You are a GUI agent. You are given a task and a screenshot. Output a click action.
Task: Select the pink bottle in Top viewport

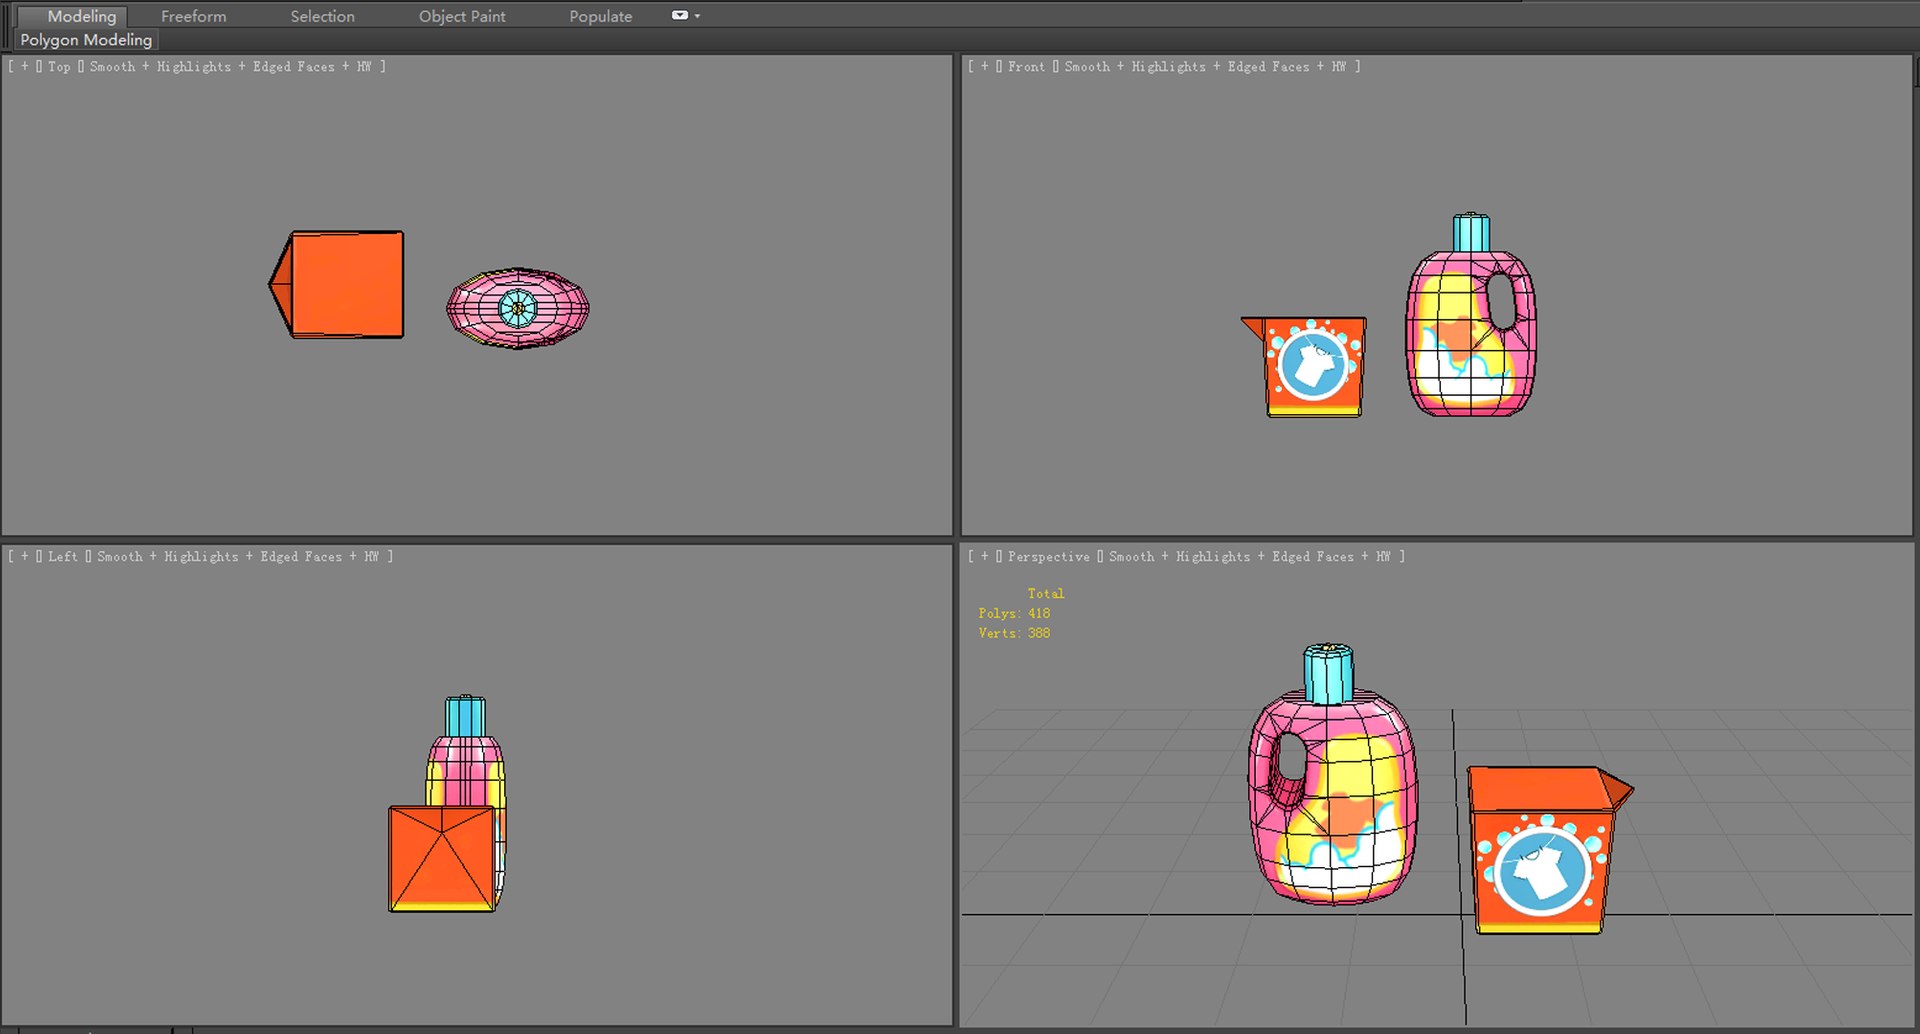518,308
